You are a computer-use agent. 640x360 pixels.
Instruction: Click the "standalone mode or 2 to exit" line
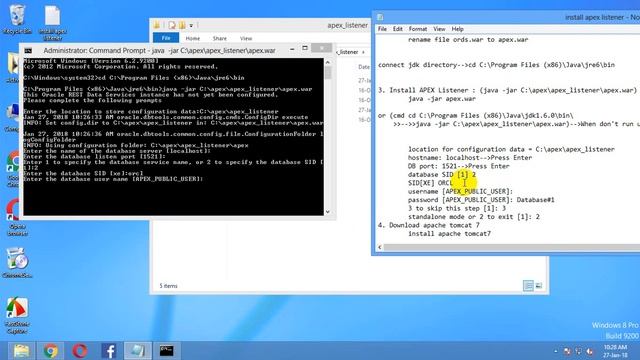473,217
